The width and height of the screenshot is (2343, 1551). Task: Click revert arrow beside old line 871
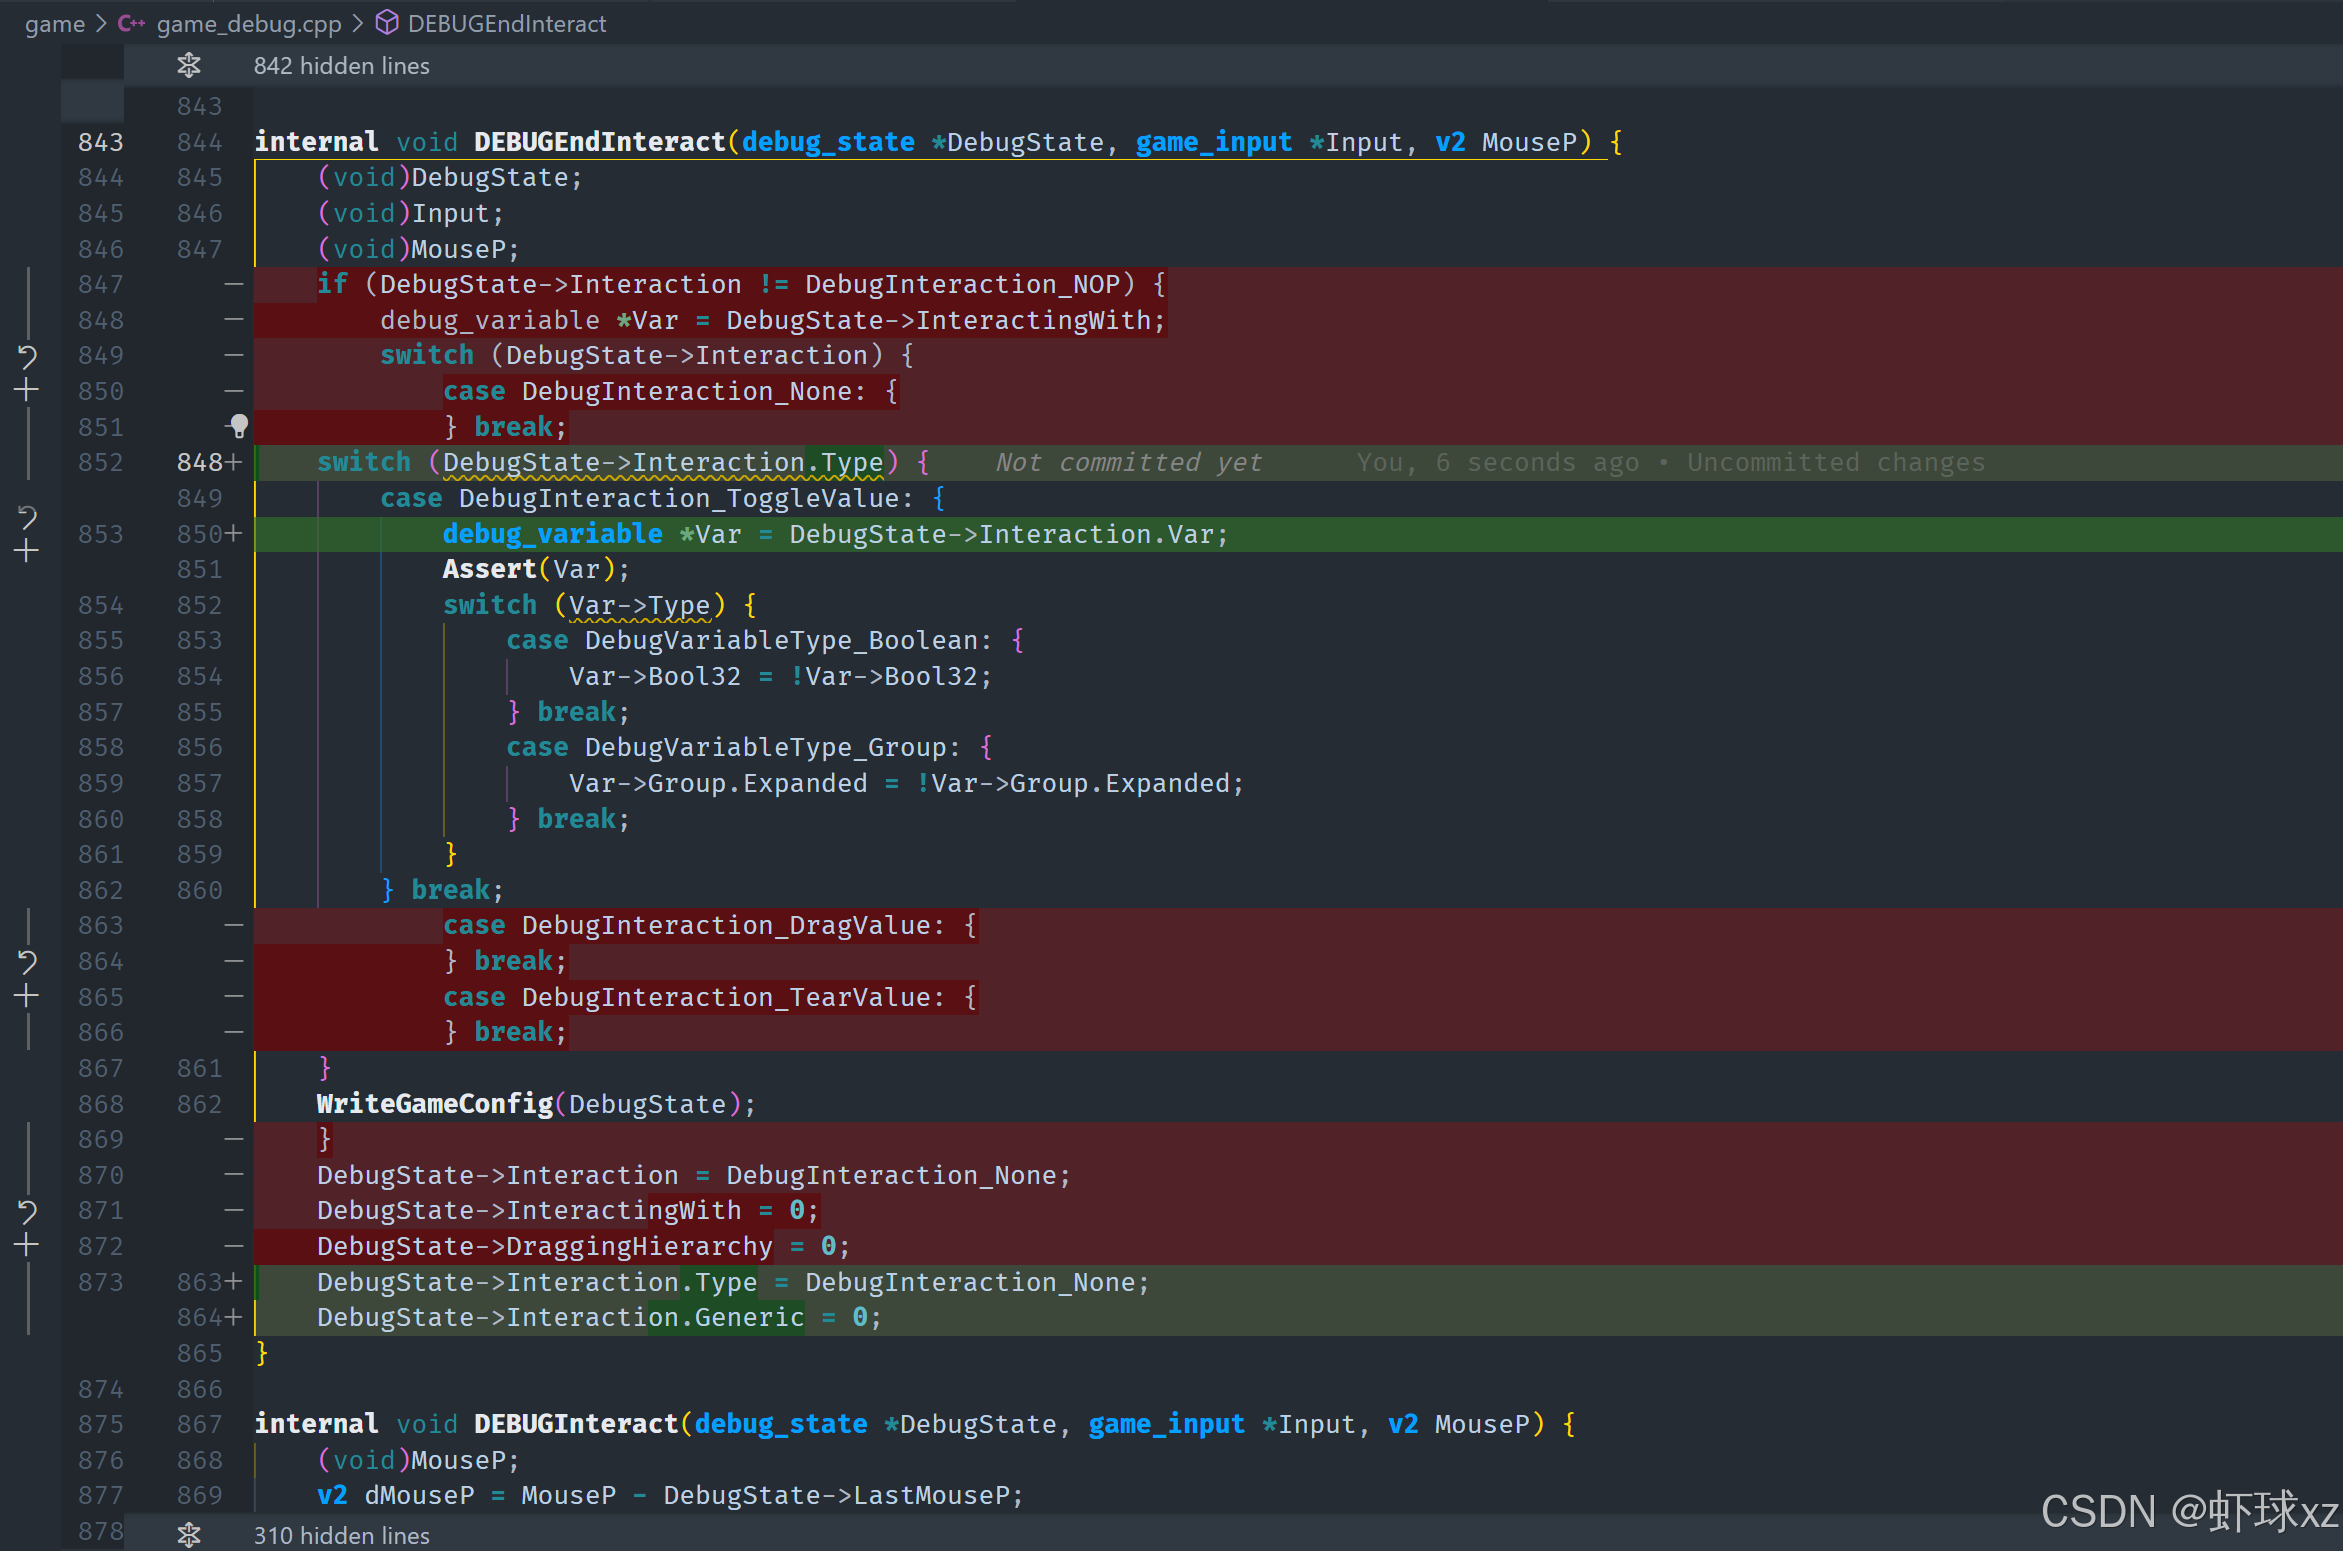tap(27, 1211)
